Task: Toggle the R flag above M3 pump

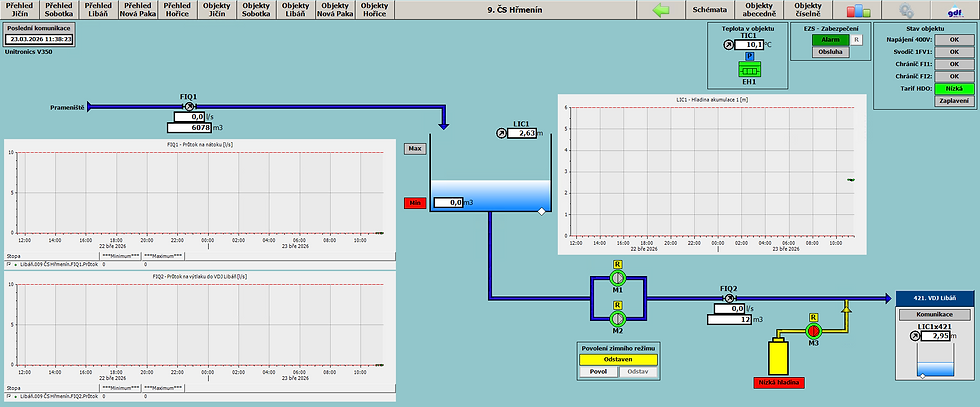Action: (x=813, y=317)
